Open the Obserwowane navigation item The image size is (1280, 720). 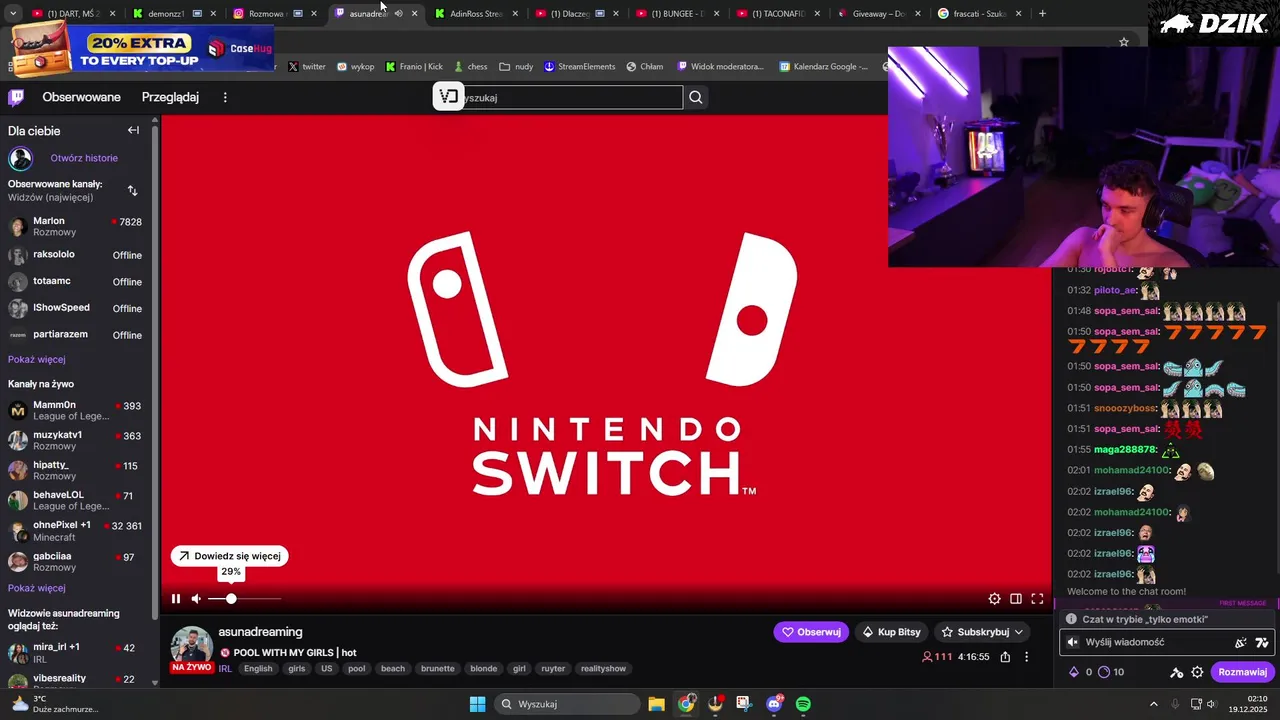pyautogui.click(x=81, y=97)
